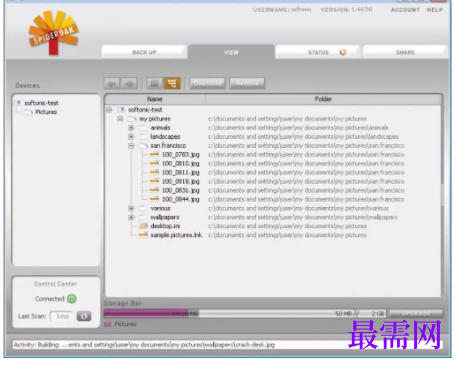The width and height of the screenshot is (460, 366).
Task: Click my pictures folder path text
Action: coord(287,119)
